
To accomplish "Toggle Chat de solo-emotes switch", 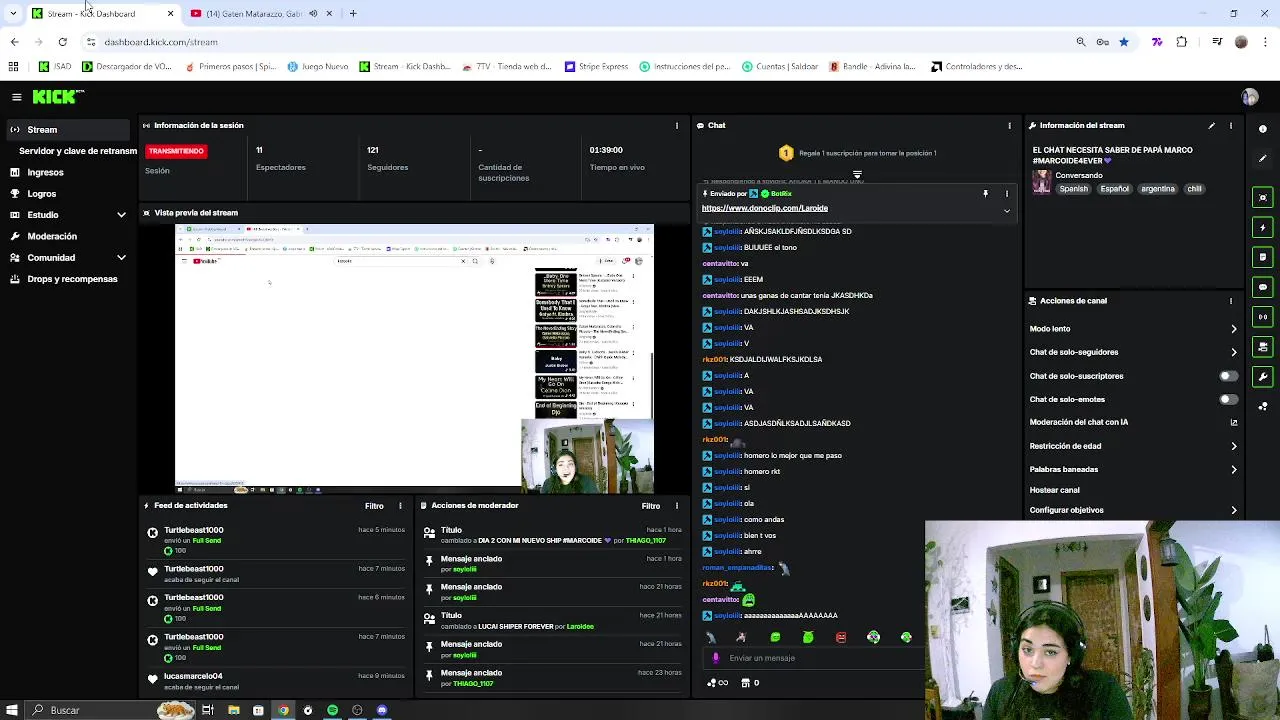I will [1228, 399].
